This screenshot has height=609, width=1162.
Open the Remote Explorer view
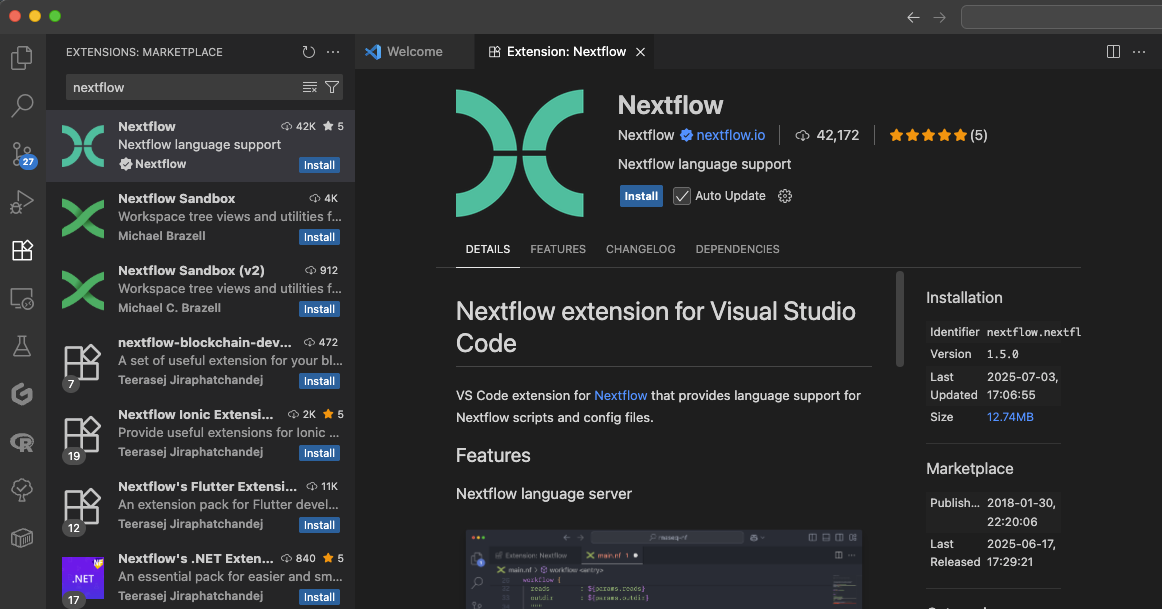pyautogui.click(x=21, y=297)
